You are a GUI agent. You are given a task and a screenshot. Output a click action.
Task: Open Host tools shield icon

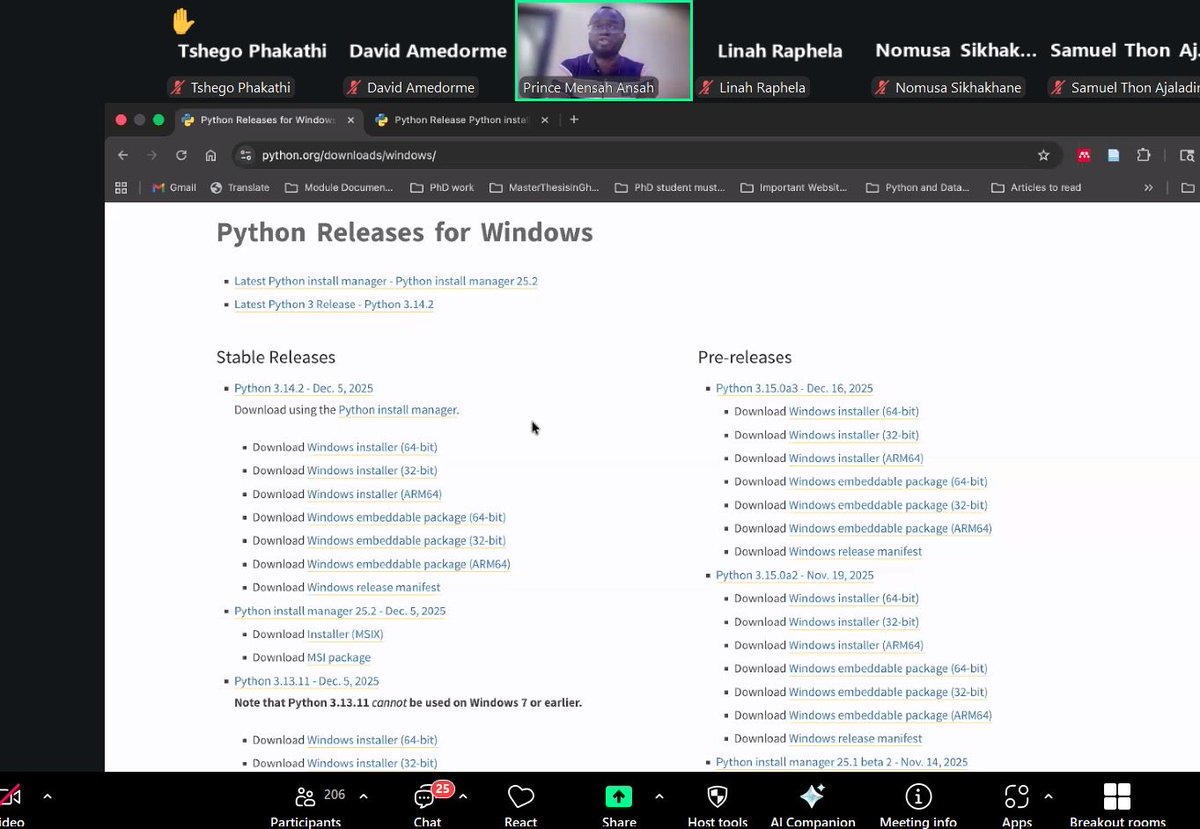[x=717, y=797]
